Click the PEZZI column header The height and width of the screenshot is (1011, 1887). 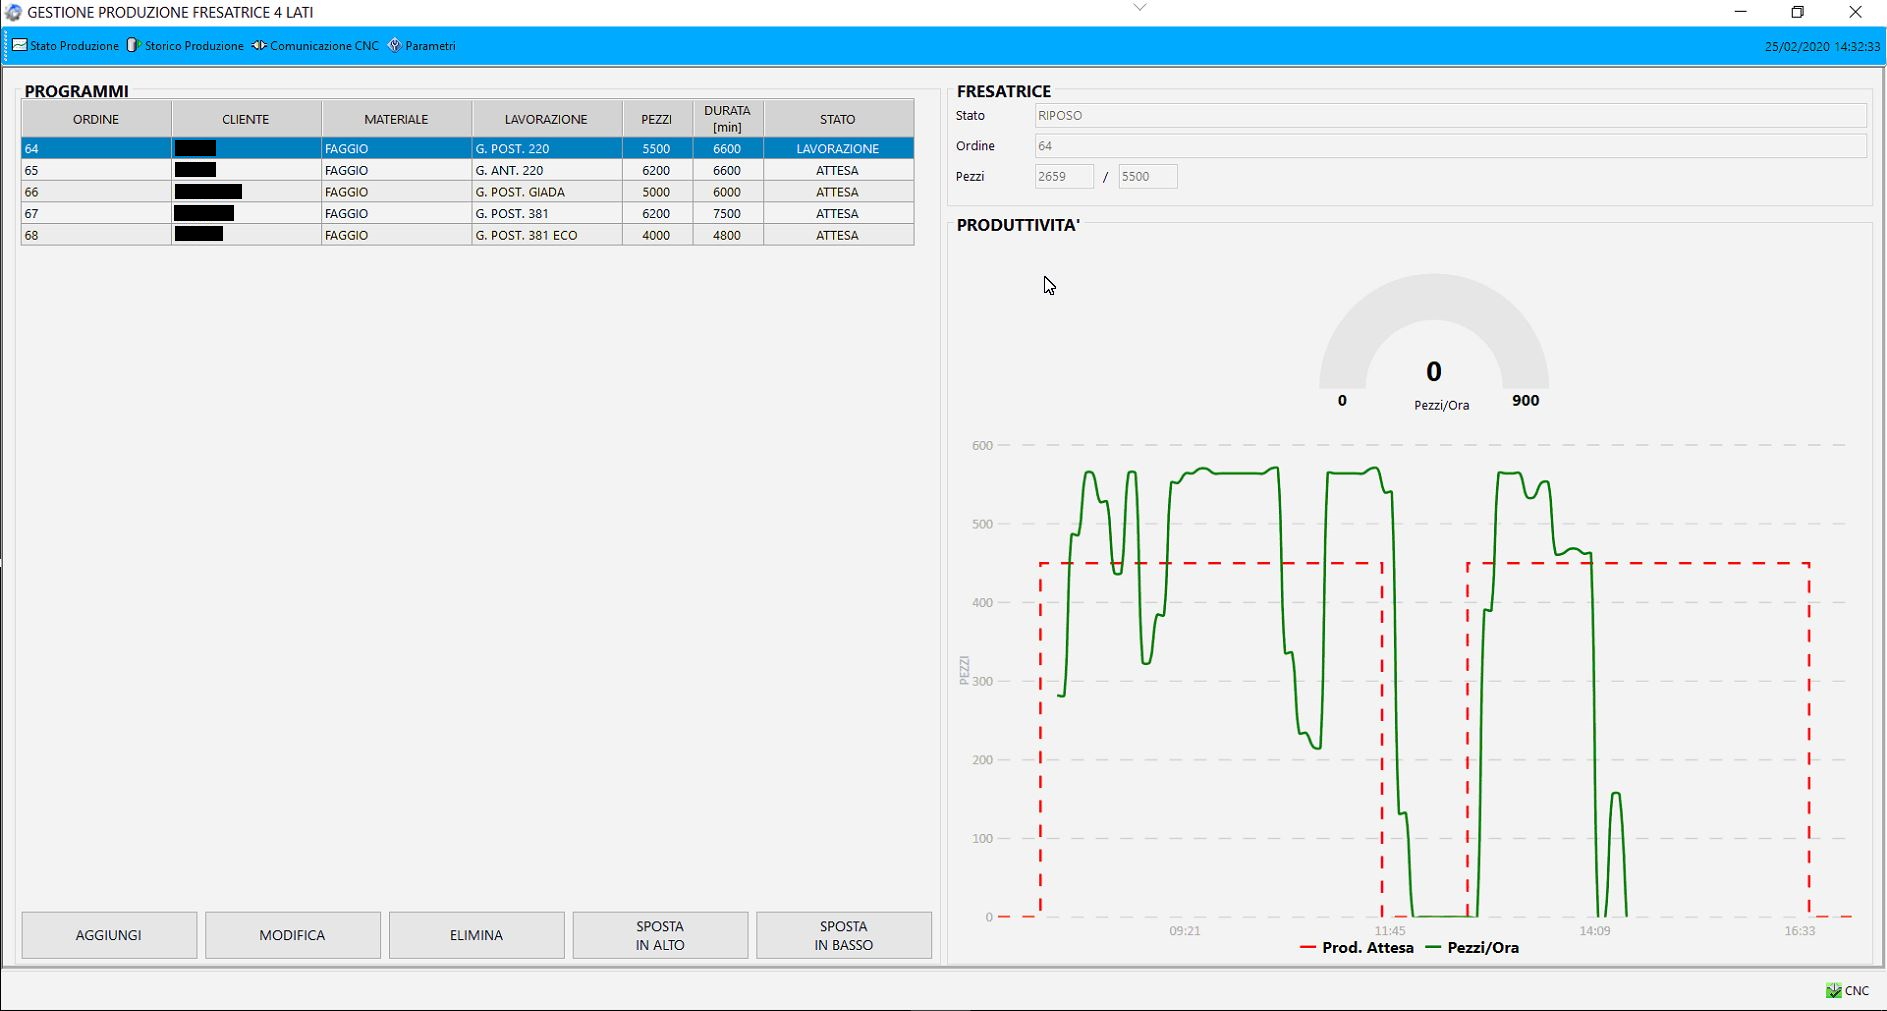(657, 119)
